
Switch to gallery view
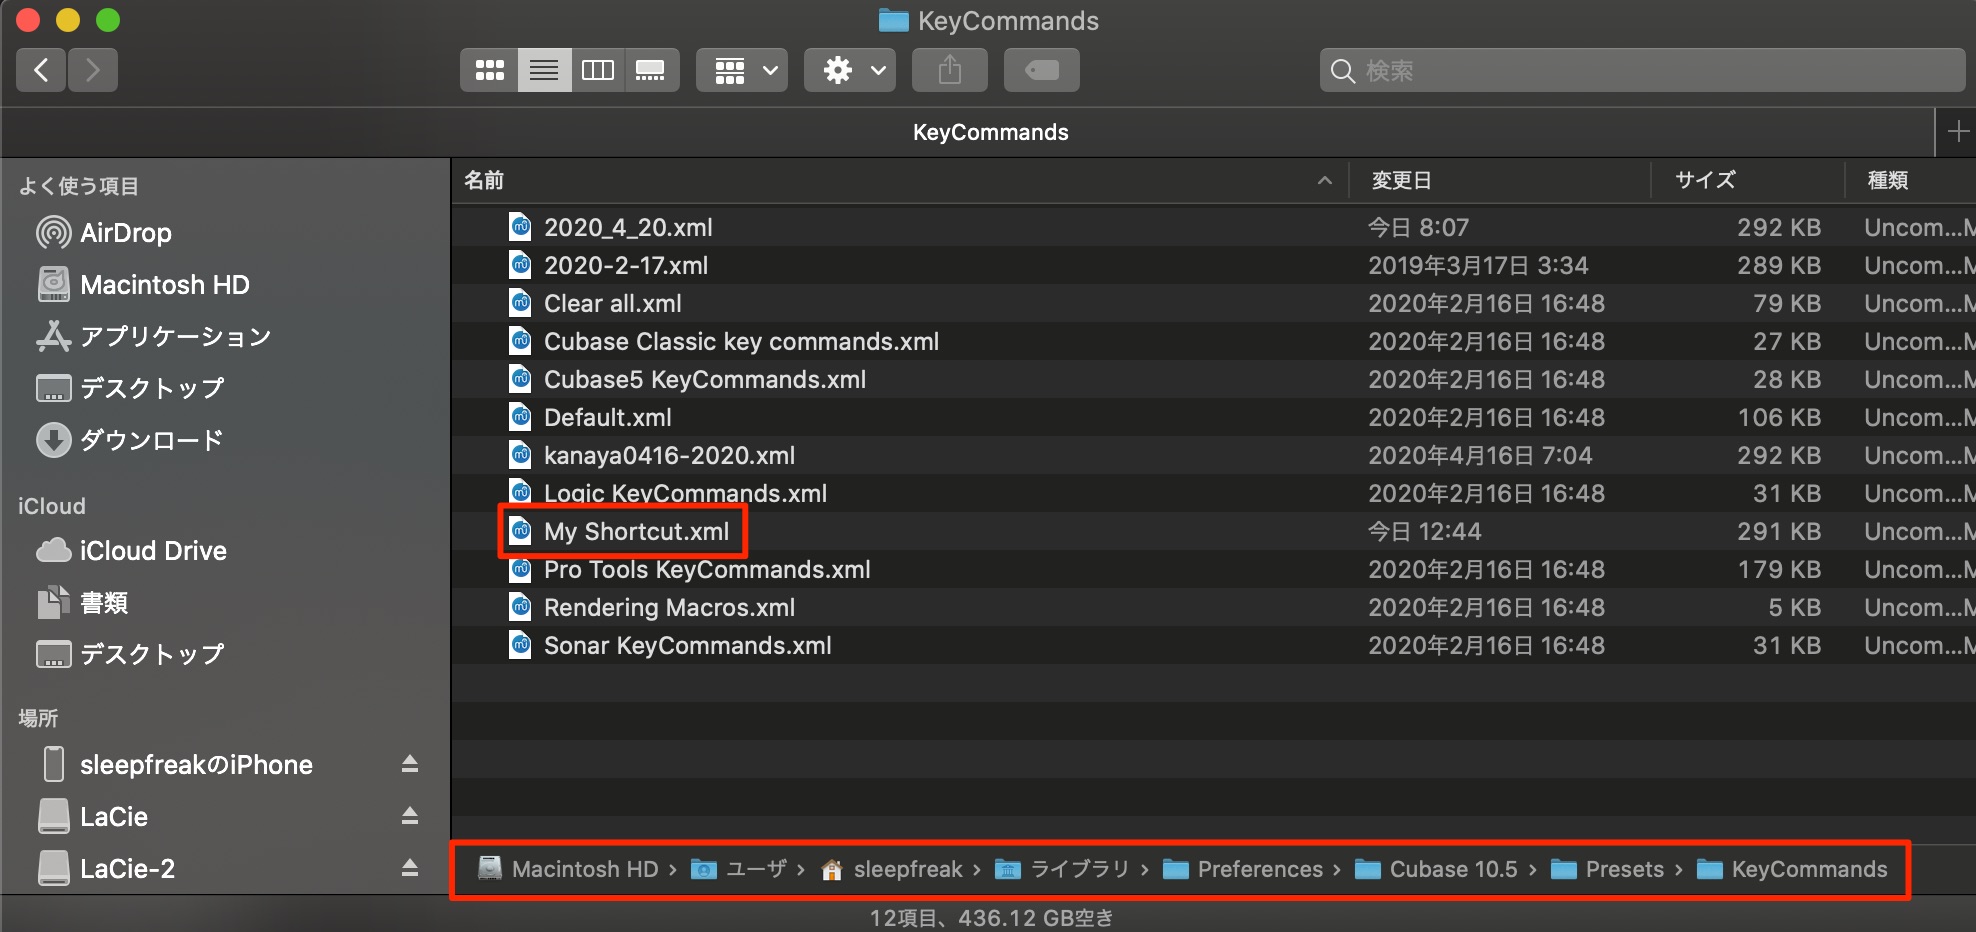[x=651, y=70]
